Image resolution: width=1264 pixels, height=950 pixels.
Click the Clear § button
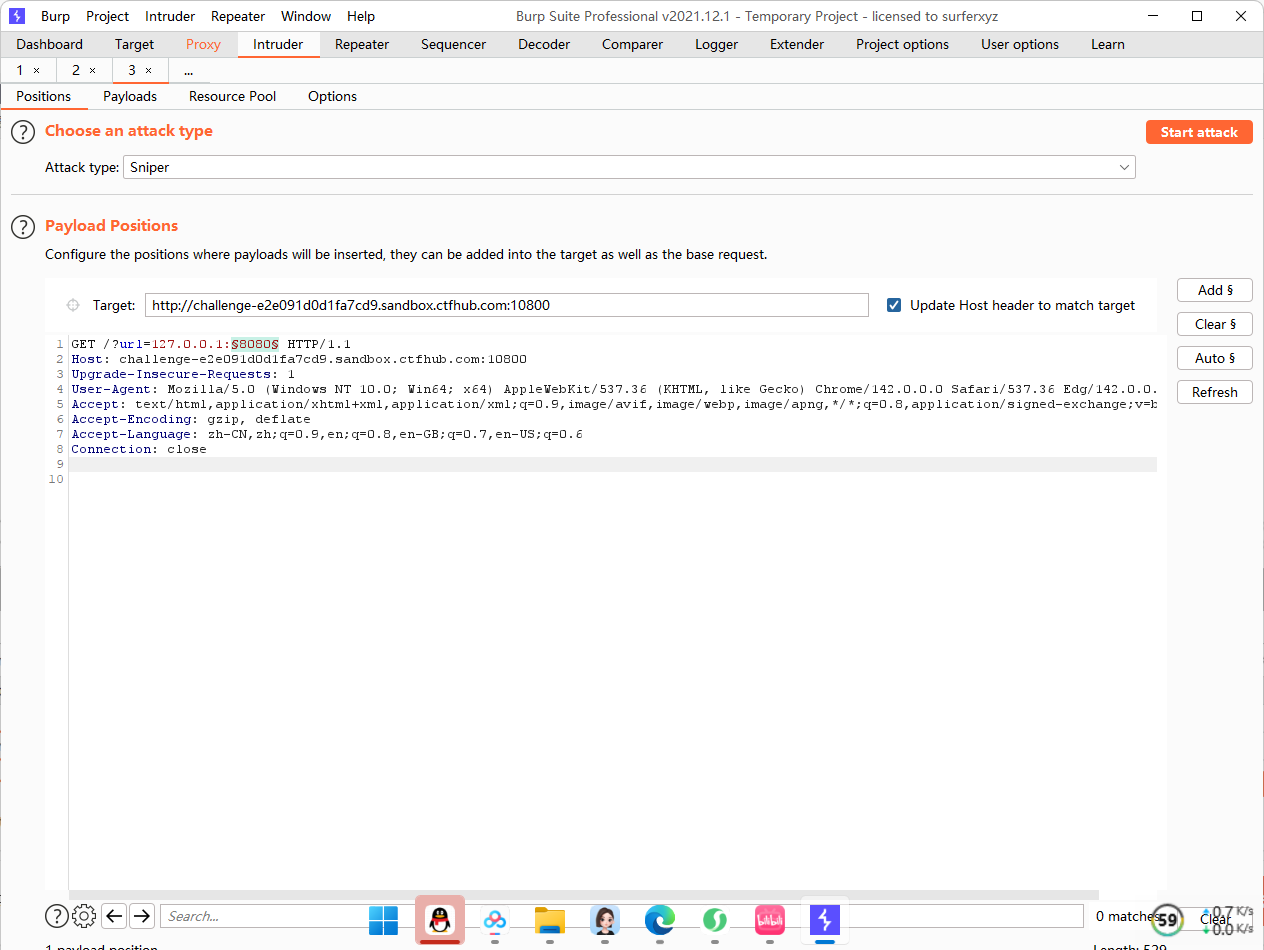click(1215, 324)
